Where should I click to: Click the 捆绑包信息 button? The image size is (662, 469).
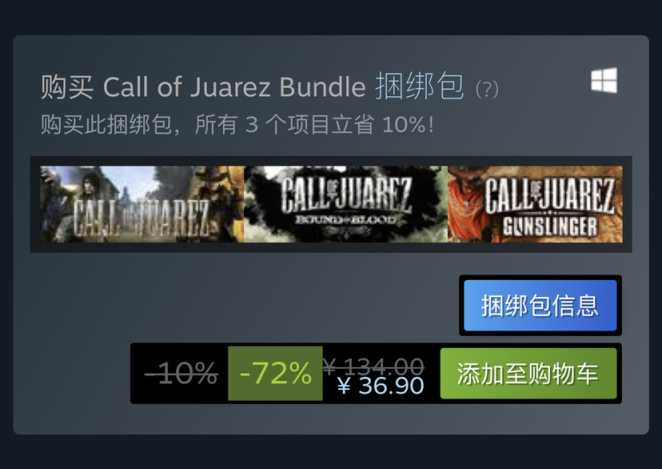pyautogui.click(x=540, y=305)
